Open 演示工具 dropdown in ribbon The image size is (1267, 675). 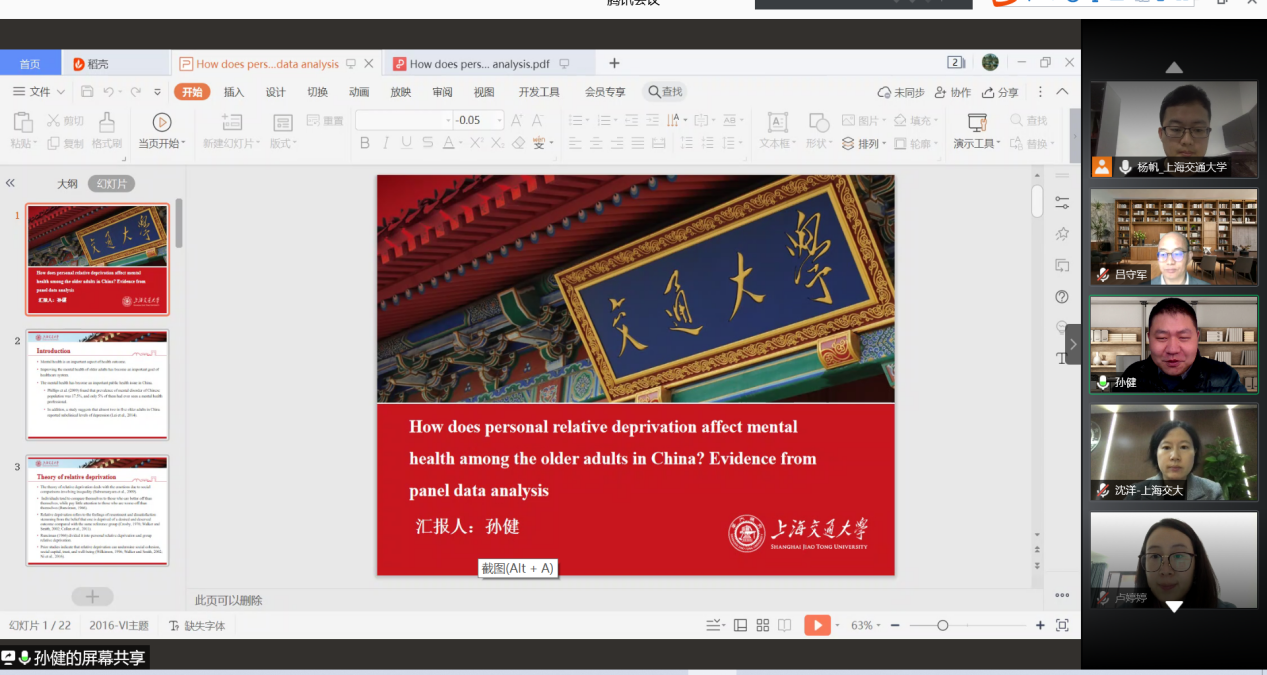click(x=977, y=144)
